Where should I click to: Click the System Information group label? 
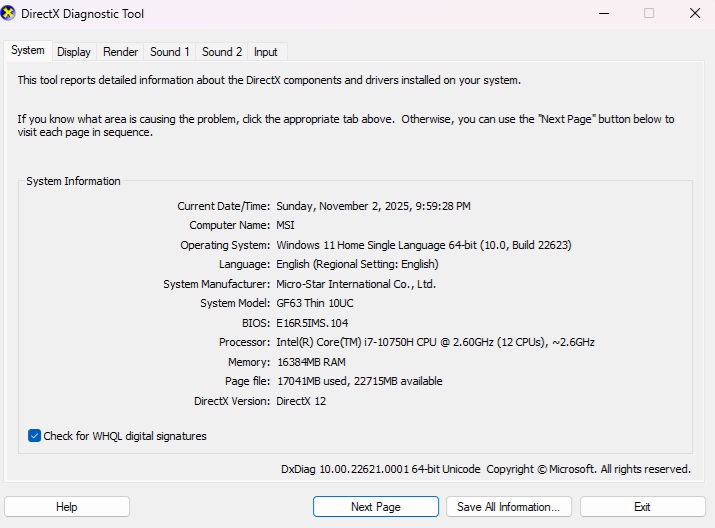click(73, 181)
